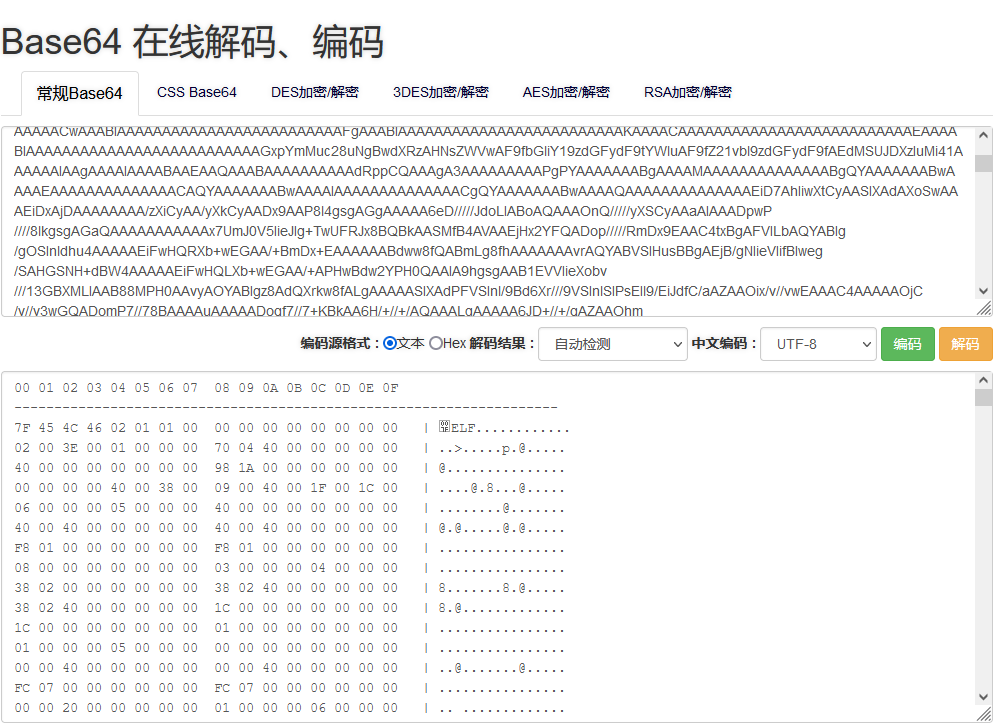Click the 中文编码 label
This screenshot has height=726, width=1002.
[x=724, y=344]
